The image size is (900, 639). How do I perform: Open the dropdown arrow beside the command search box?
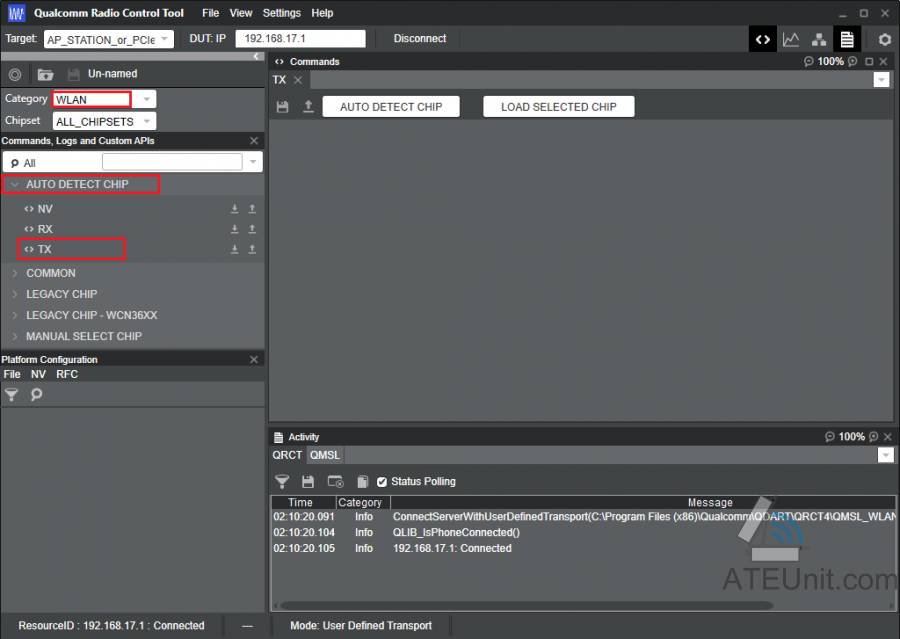253,162
